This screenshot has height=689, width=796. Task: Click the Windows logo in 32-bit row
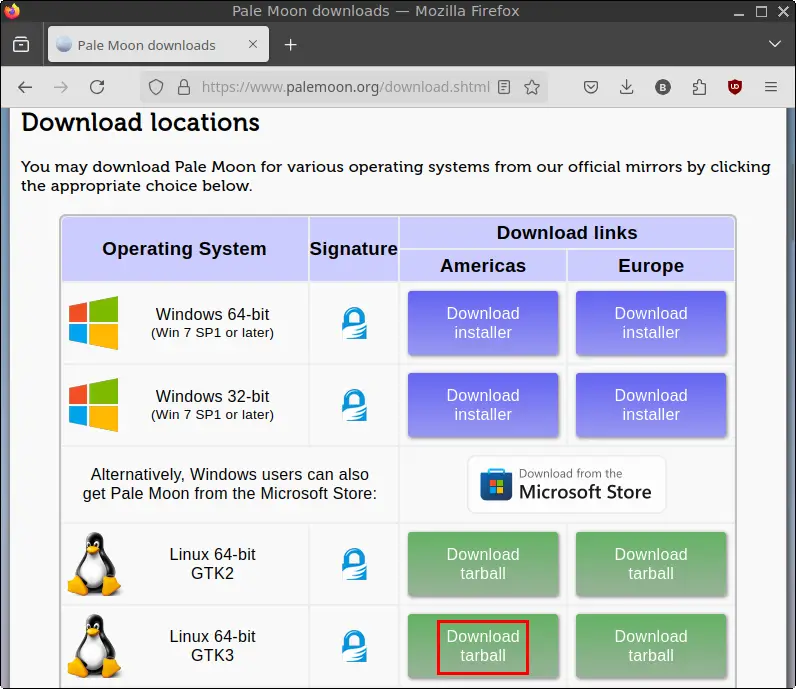(93, 405)
